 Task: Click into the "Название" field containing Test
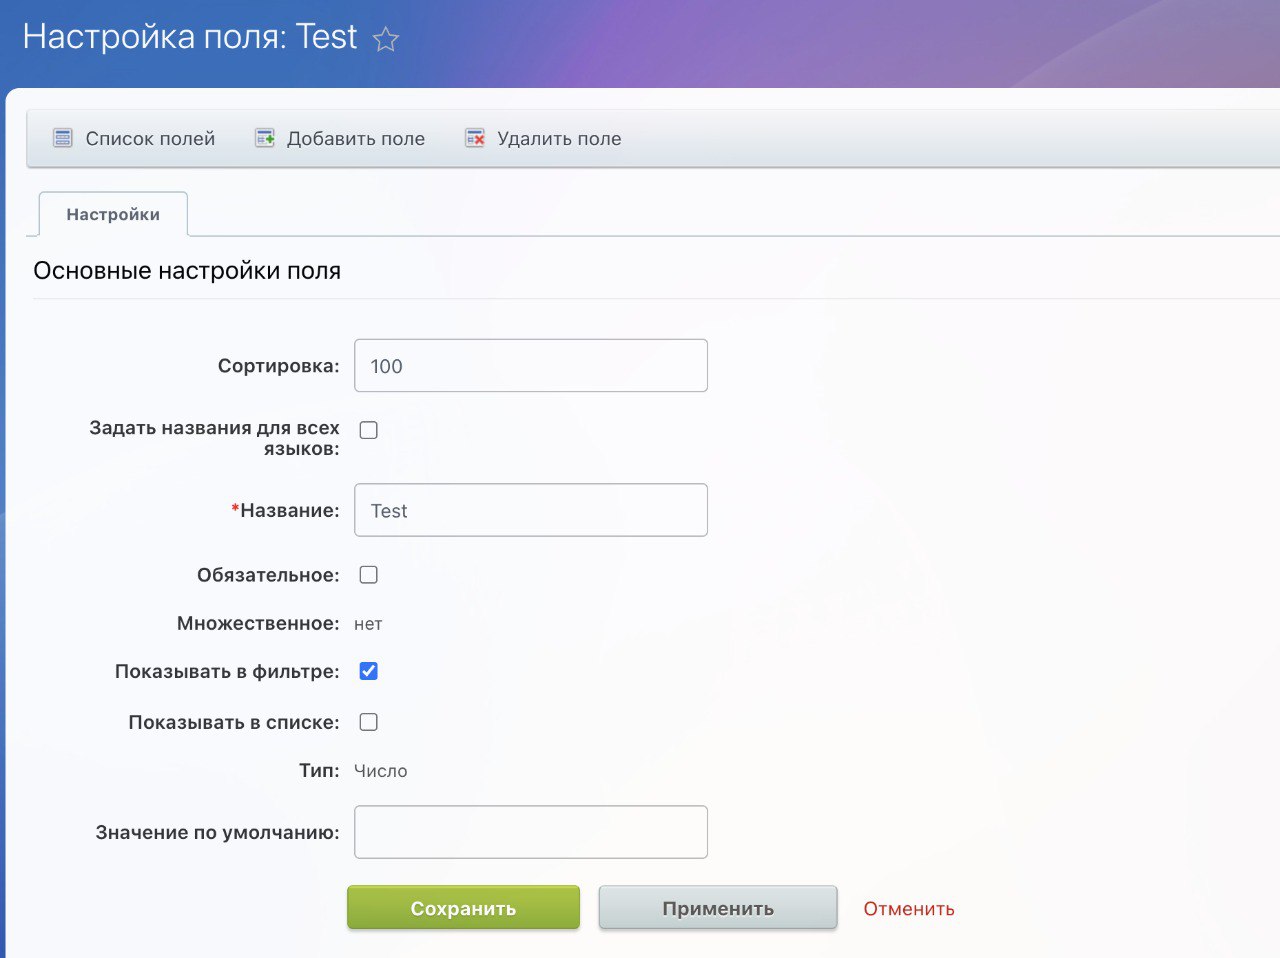point(530,511)
